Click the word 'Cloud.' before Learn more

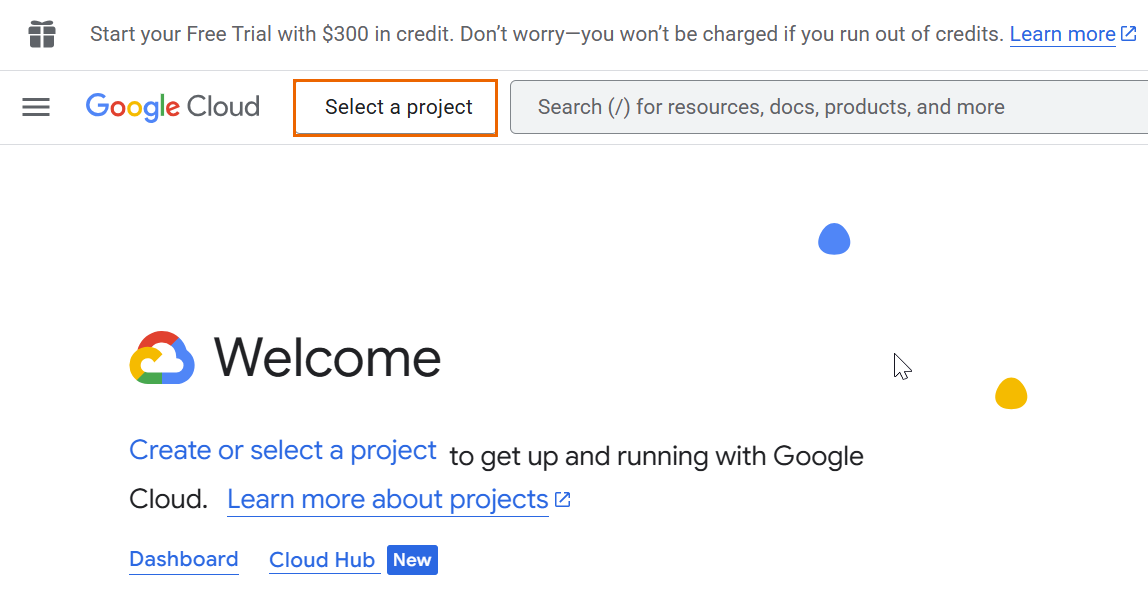tap(168, 499)
